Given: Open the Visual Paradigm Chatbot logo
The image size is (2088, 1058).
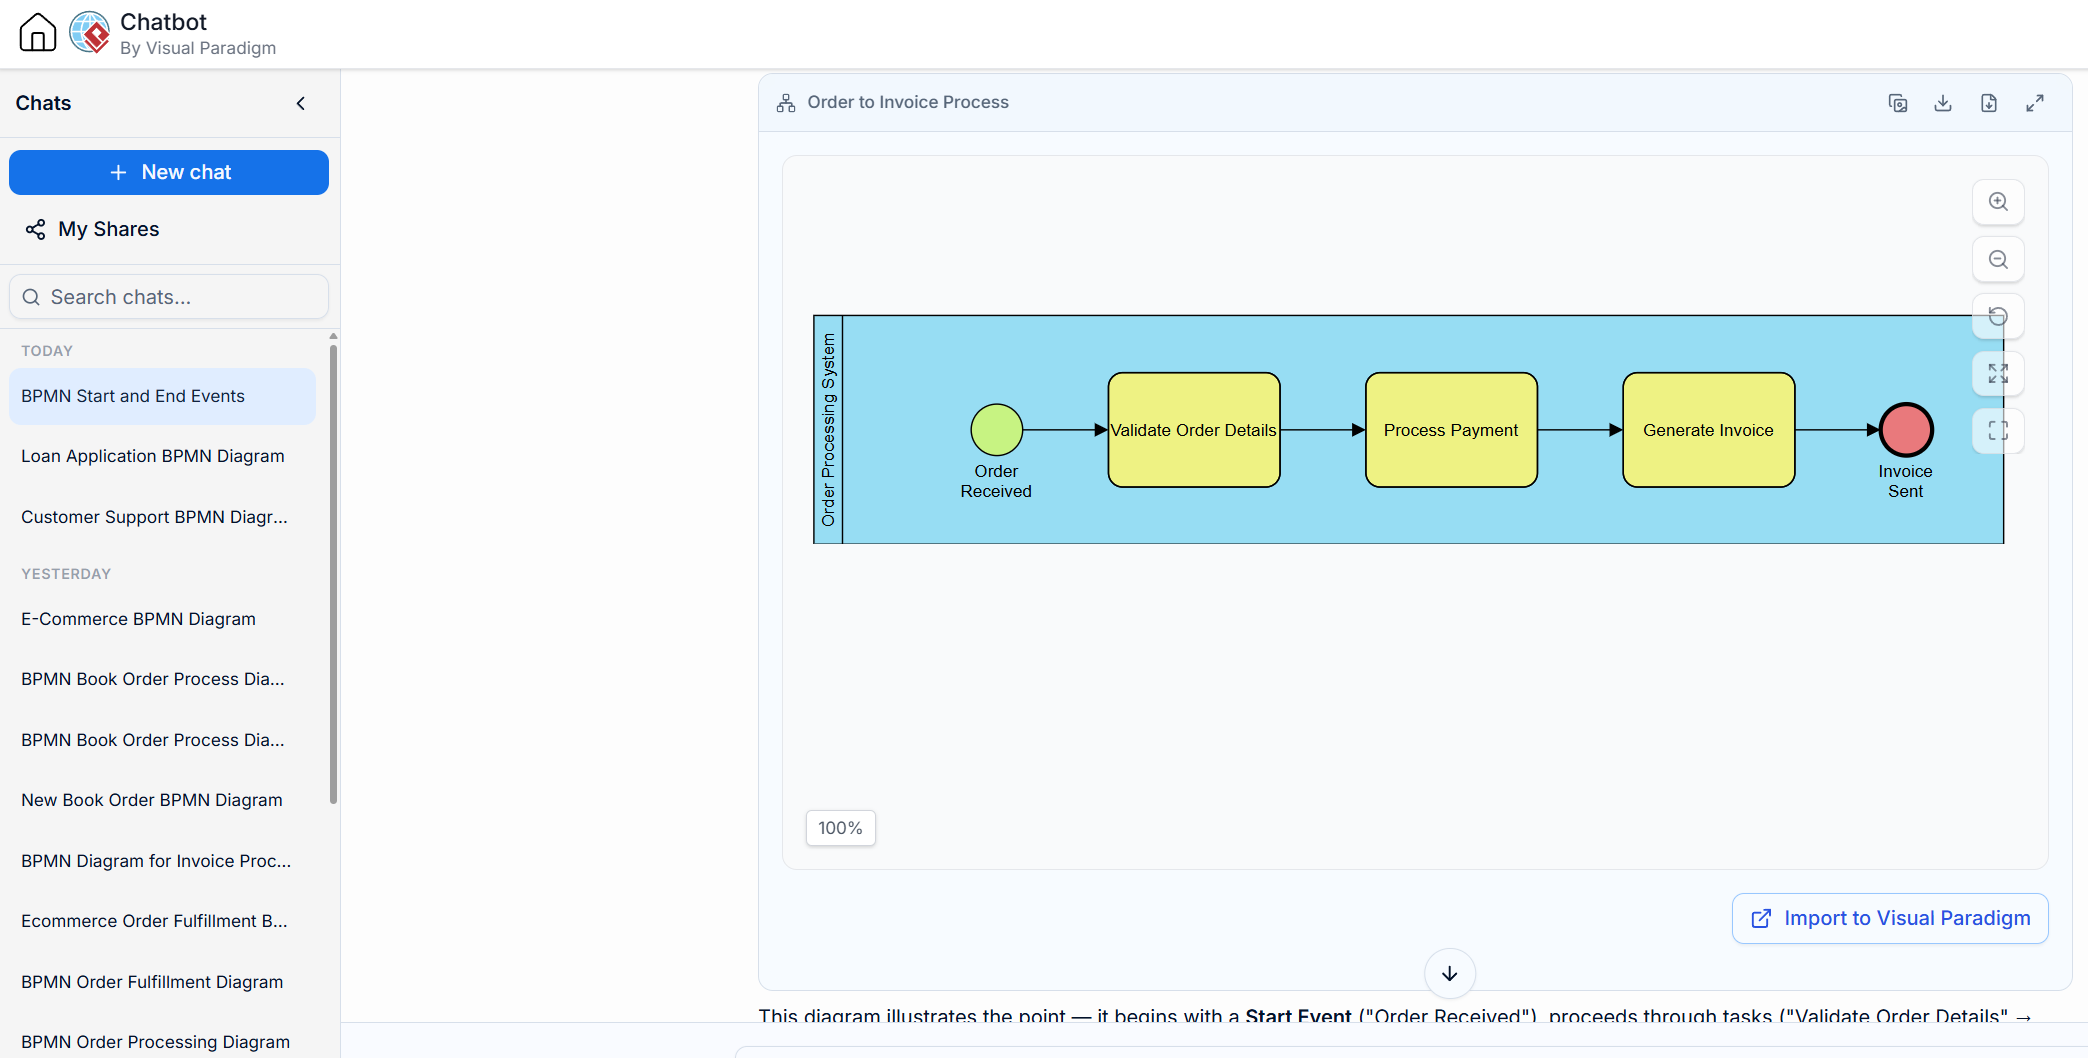Looking at the screenshot, I should coord(90,32).
